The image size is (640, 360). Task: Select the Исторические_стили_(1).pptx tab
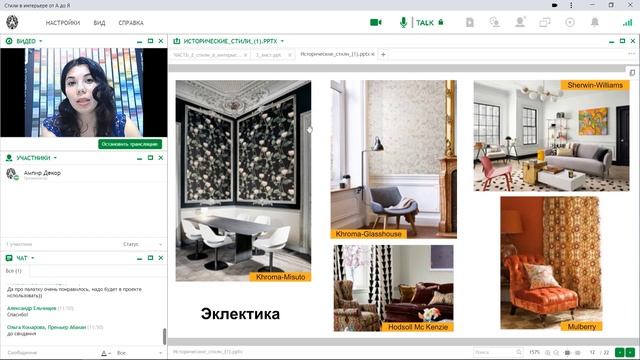(x=335, y=54)
